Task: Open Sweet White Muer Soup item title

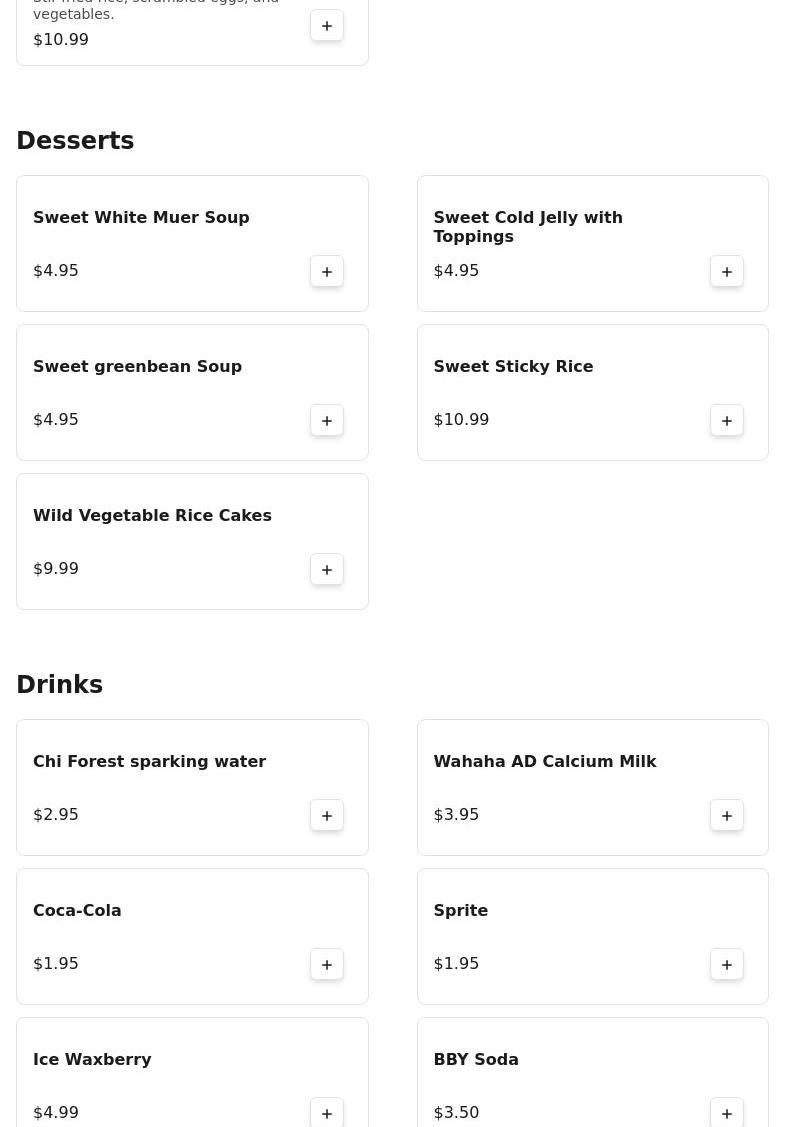Action: tap(141, 217)
